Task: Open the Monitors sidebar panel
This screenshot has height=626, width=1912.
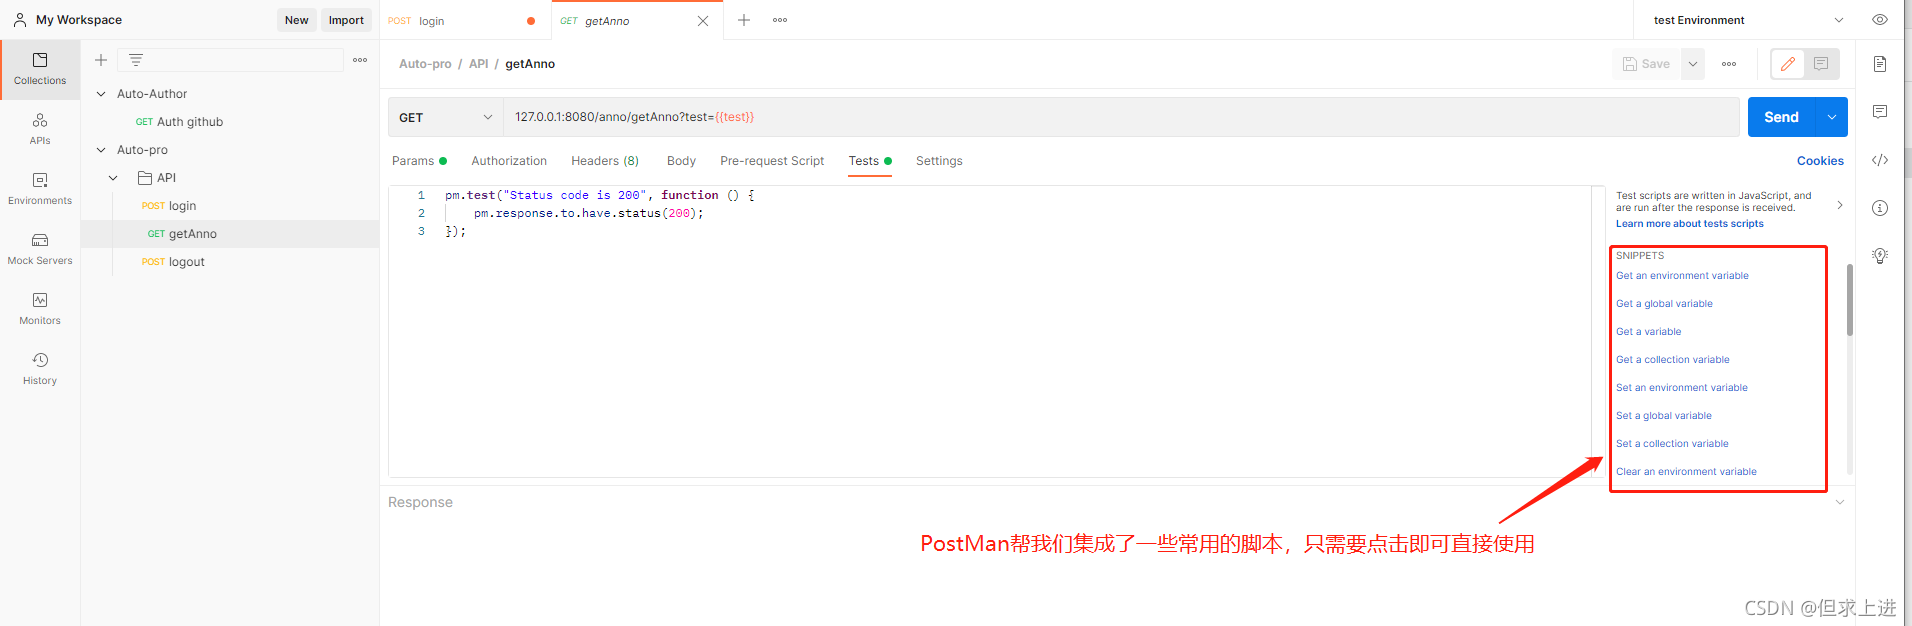Action: pyautogui.click(x=40, y=309)
